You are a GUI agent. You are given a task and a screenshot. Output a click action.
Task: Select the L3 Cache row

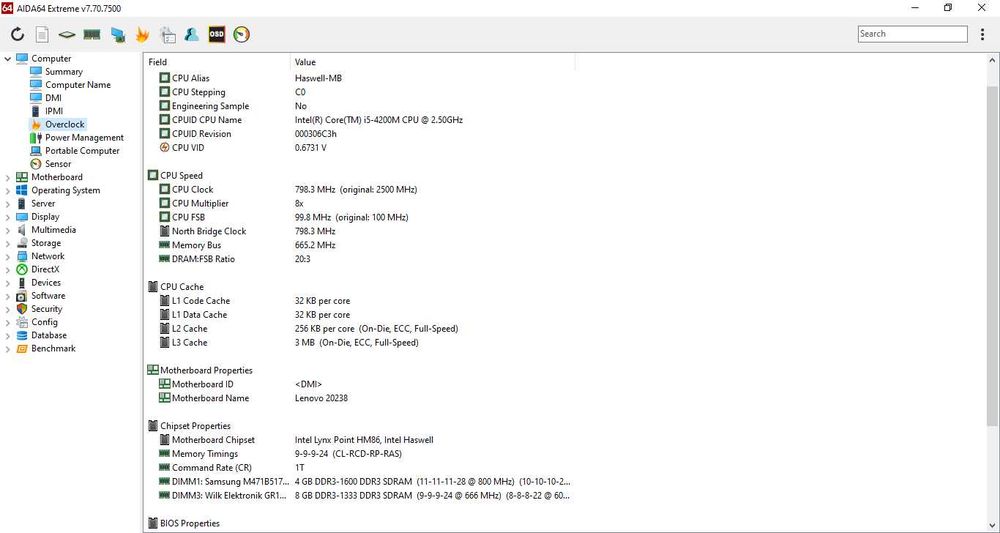[x=360, y=342]
